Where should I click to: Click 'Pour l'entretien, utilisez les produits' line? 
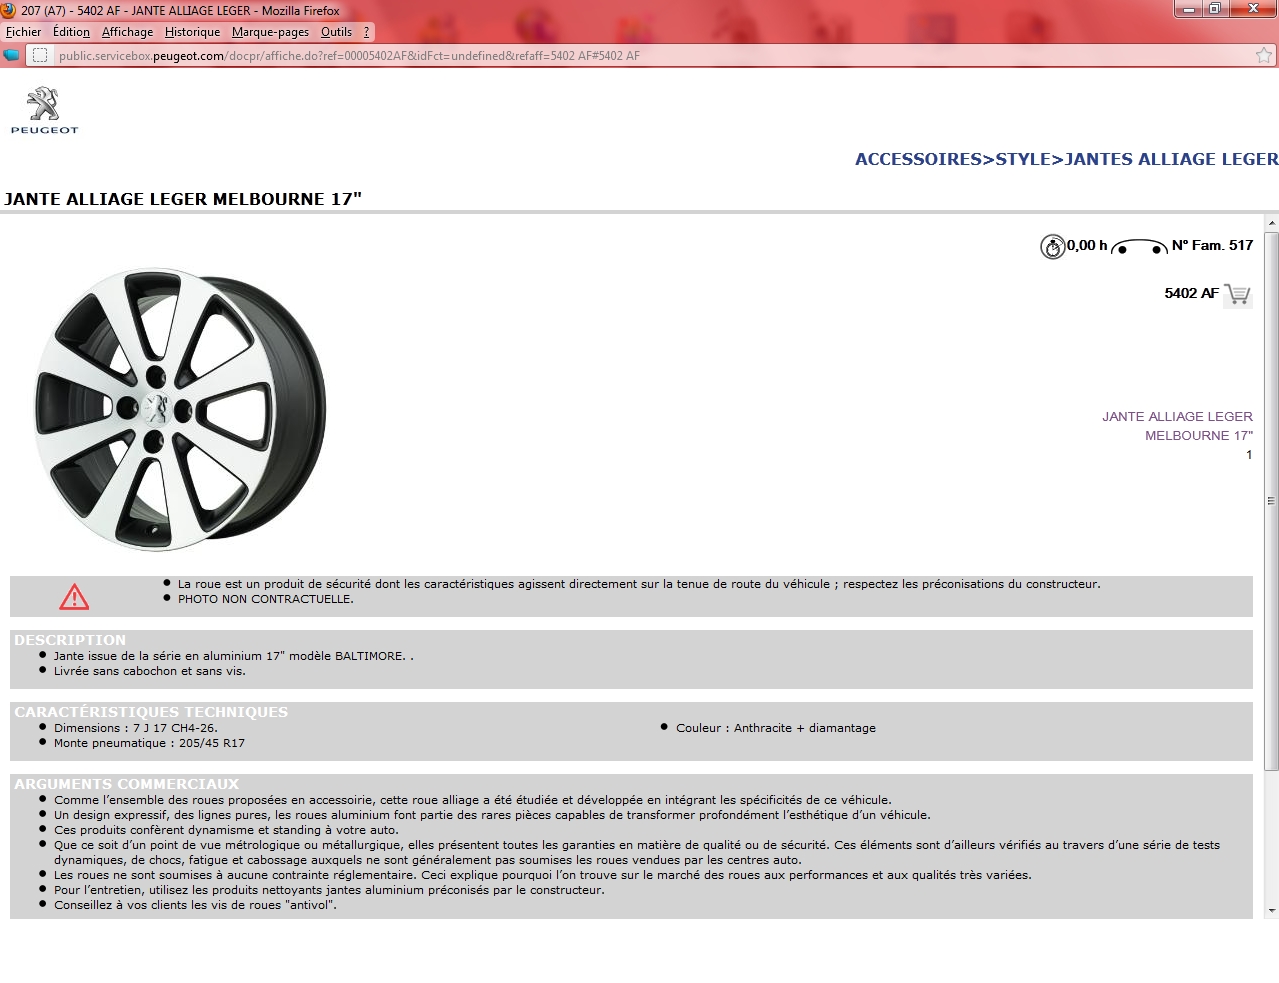pos(329,890)
